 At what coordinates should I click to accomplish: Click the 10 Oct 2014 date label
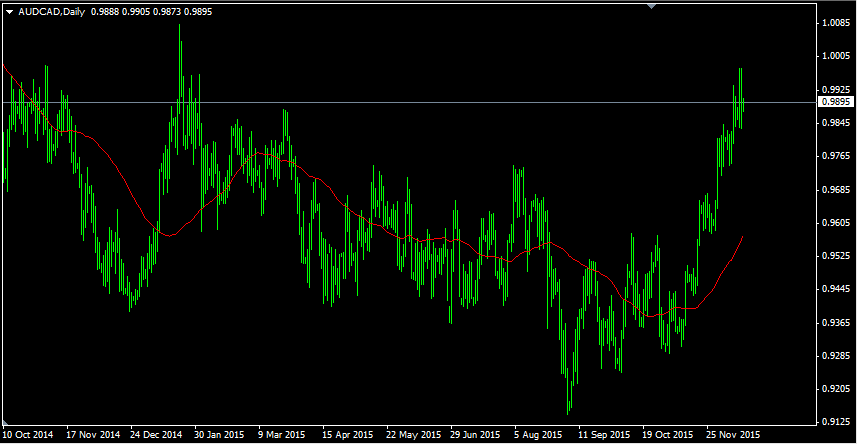(x=30, y=435)
